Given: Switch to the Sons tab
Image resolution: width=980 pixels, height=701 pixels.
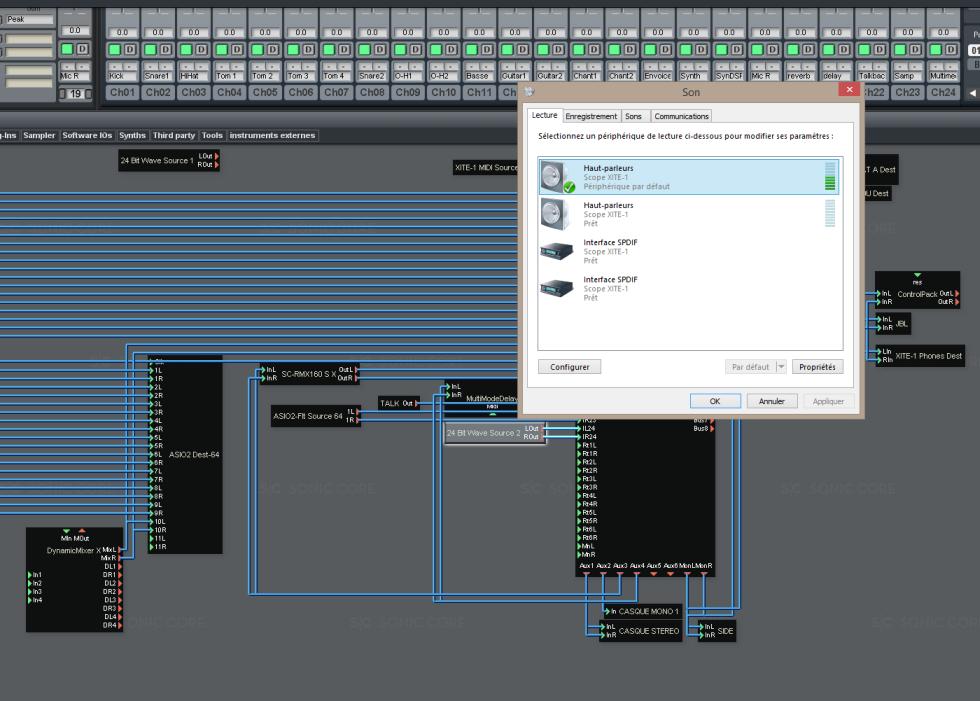Looking at the screenshot, I should click(x=633, y=116).
